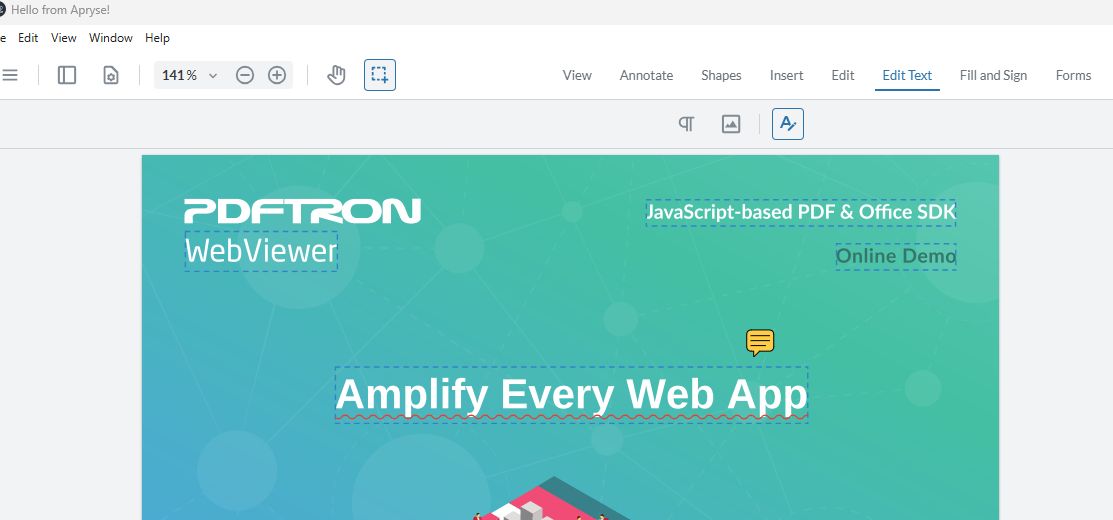Open the Help menu
This screenshot has width=1113, height=520.
157,38
